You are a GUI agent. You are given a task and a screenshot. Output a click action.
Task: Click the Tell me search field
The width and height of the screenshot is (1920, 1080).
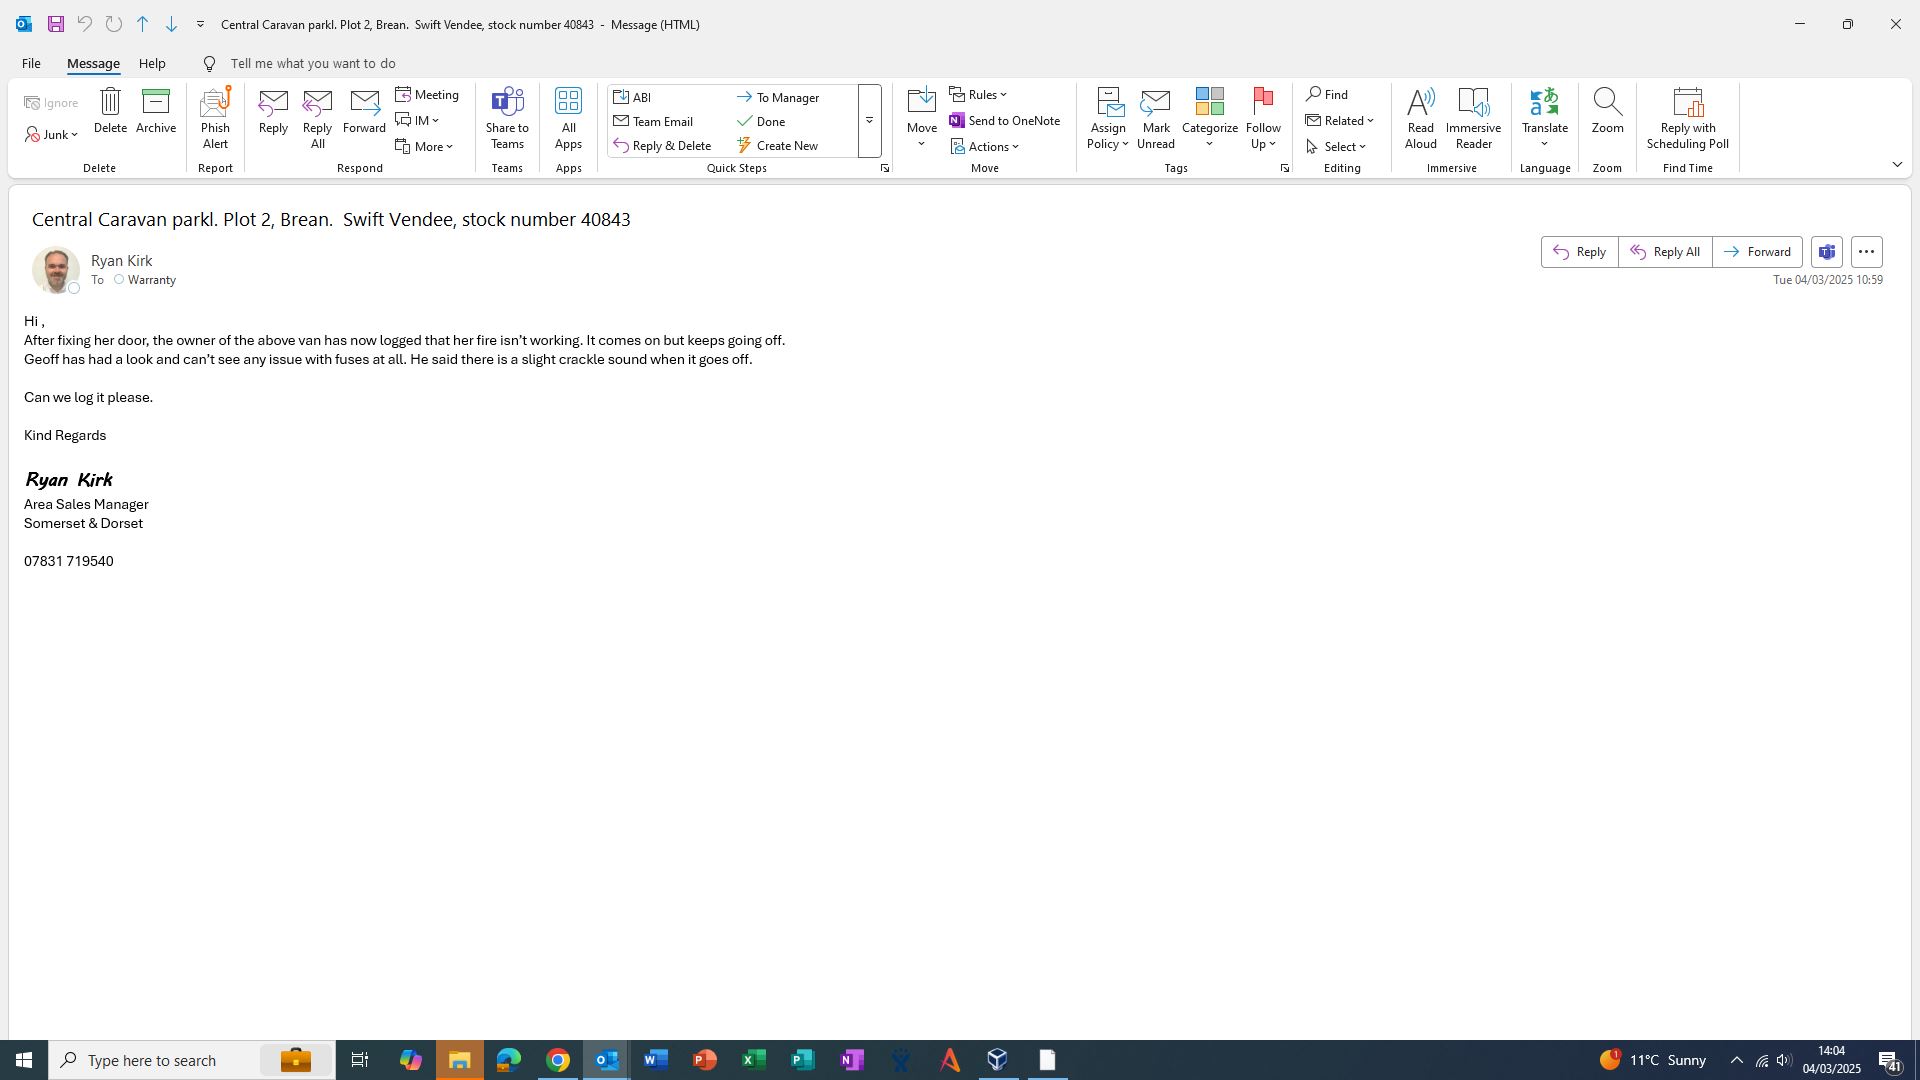[x=312, y=64]
